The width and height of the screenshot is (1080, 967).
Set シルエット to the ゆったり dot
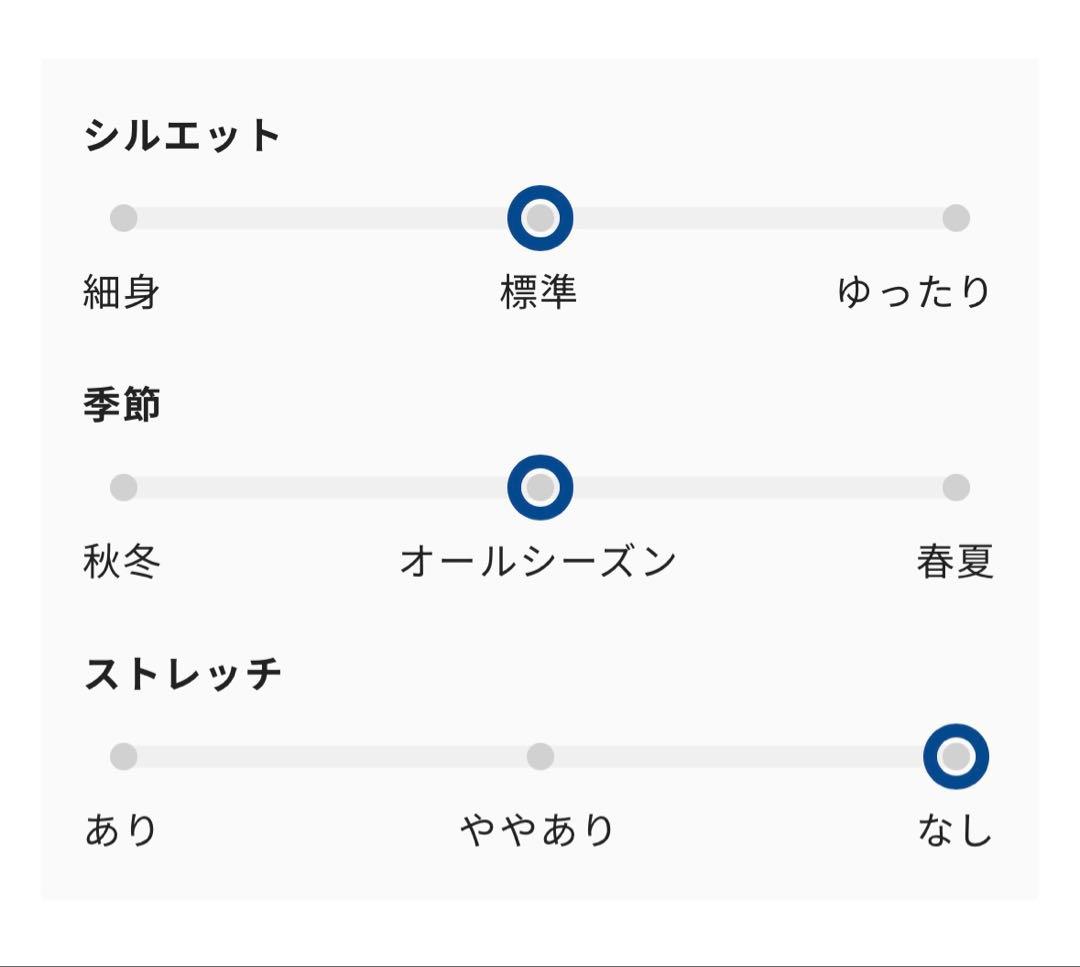[x=956, y=218]
